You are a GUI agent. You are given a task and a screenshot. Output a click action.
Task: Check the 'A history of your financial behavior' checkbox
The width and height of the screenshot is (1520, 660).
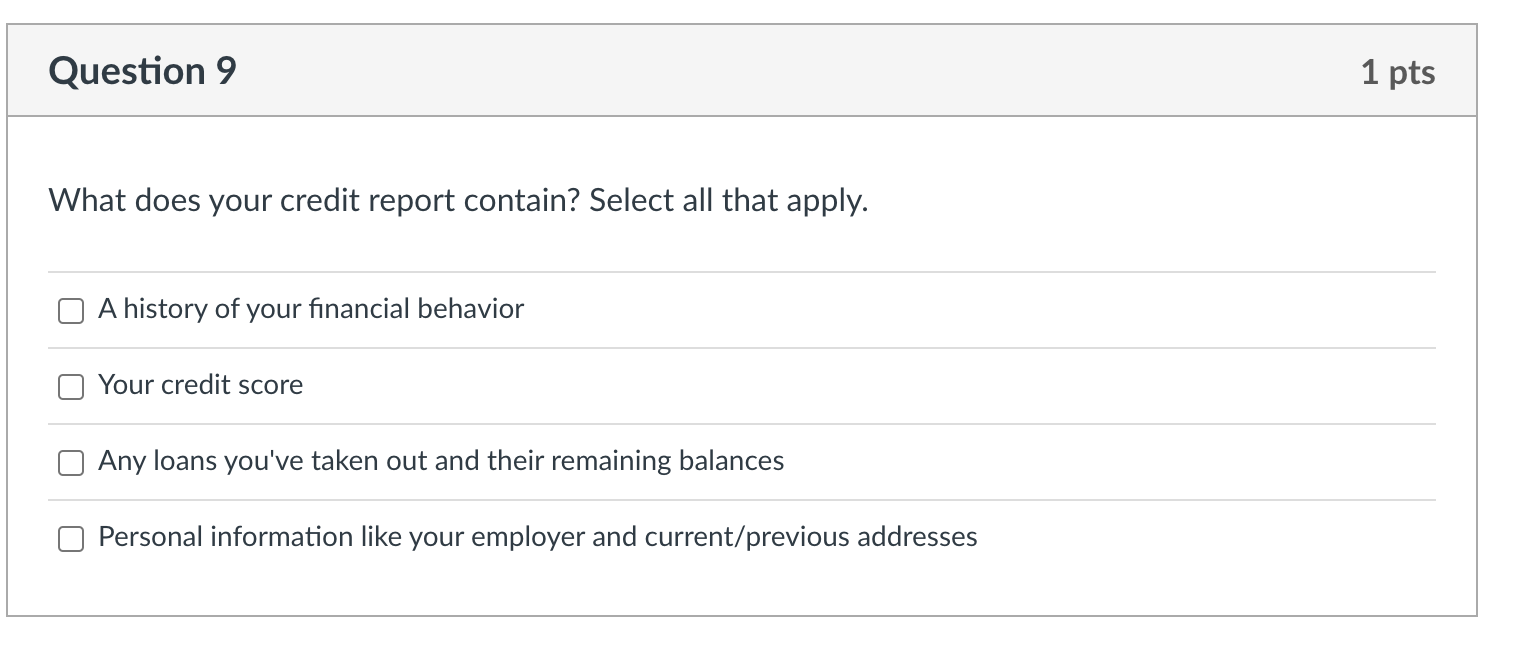coord(70,311)
